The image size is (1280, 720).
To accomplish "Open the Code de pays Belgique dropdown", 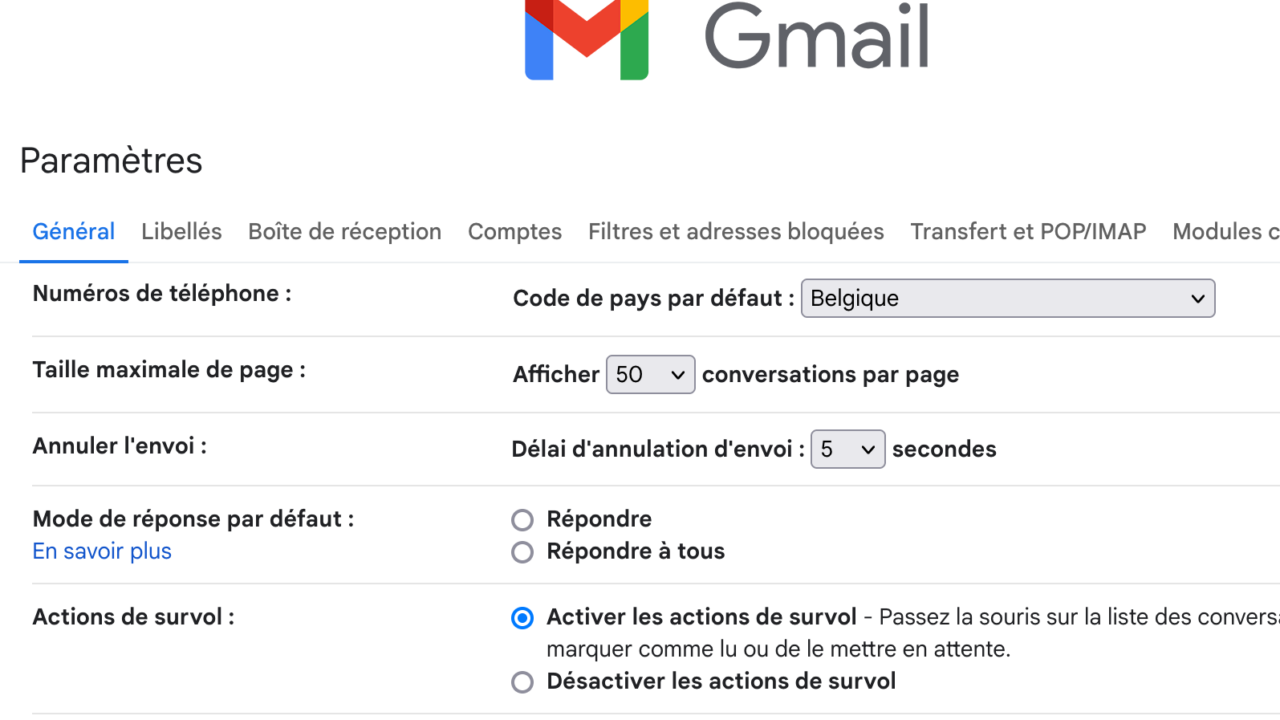I will point(1008,298).
